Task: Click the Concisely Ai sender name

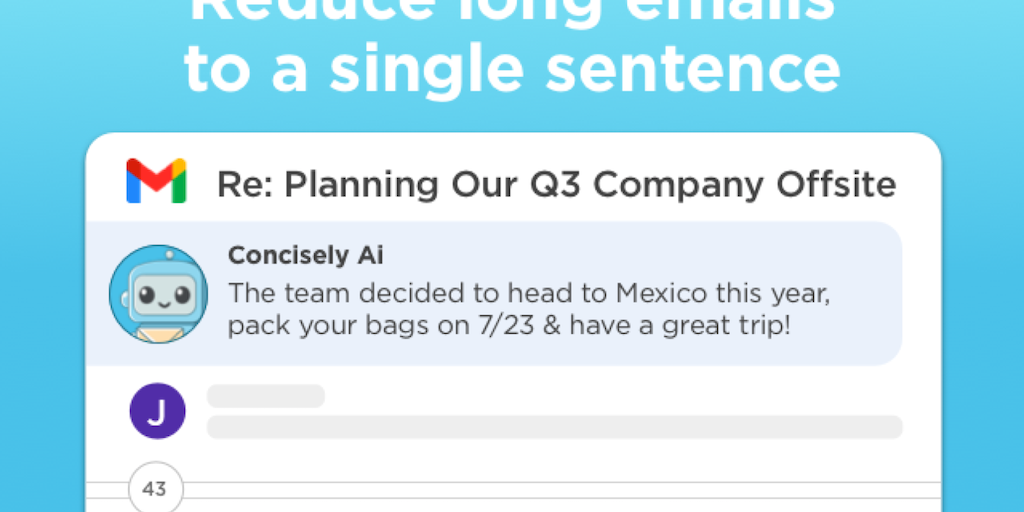Action: click(305, 256)
